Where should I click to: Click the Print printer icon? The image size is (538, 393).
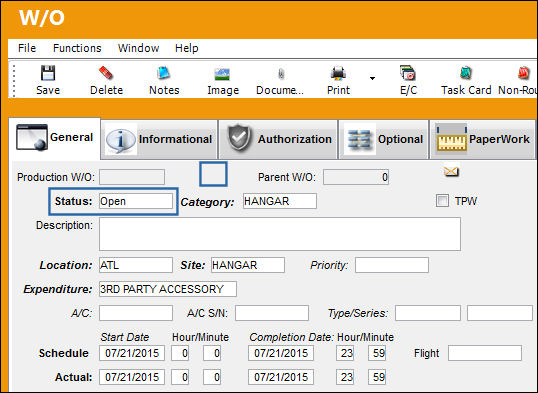(338, 73)
